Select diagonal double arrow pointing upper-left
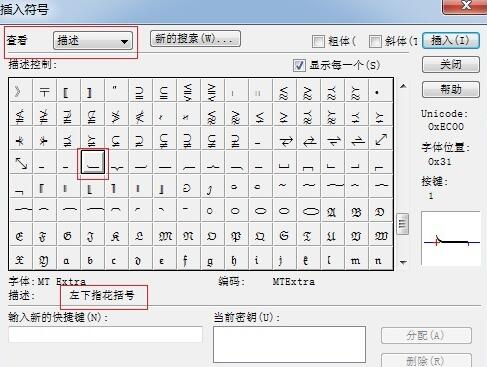 click(21, 163)
